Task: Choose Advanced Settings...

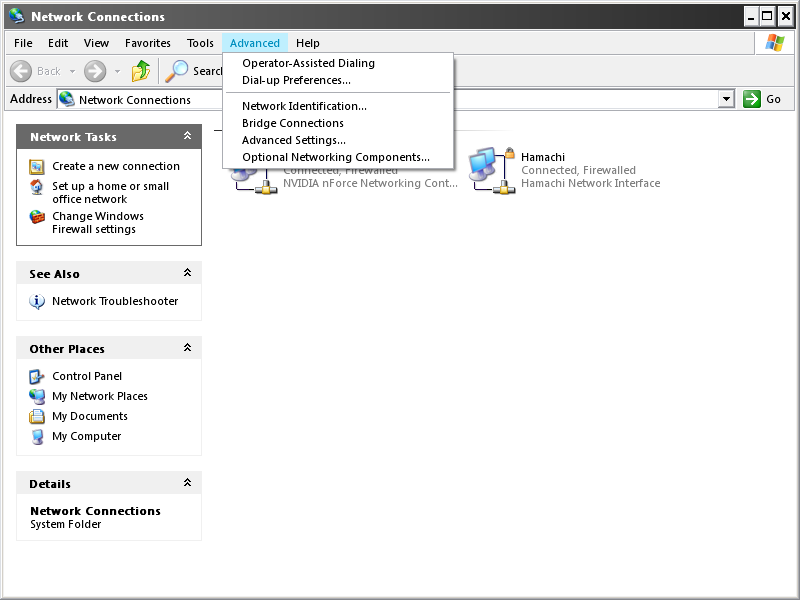Action: point(338,140)
